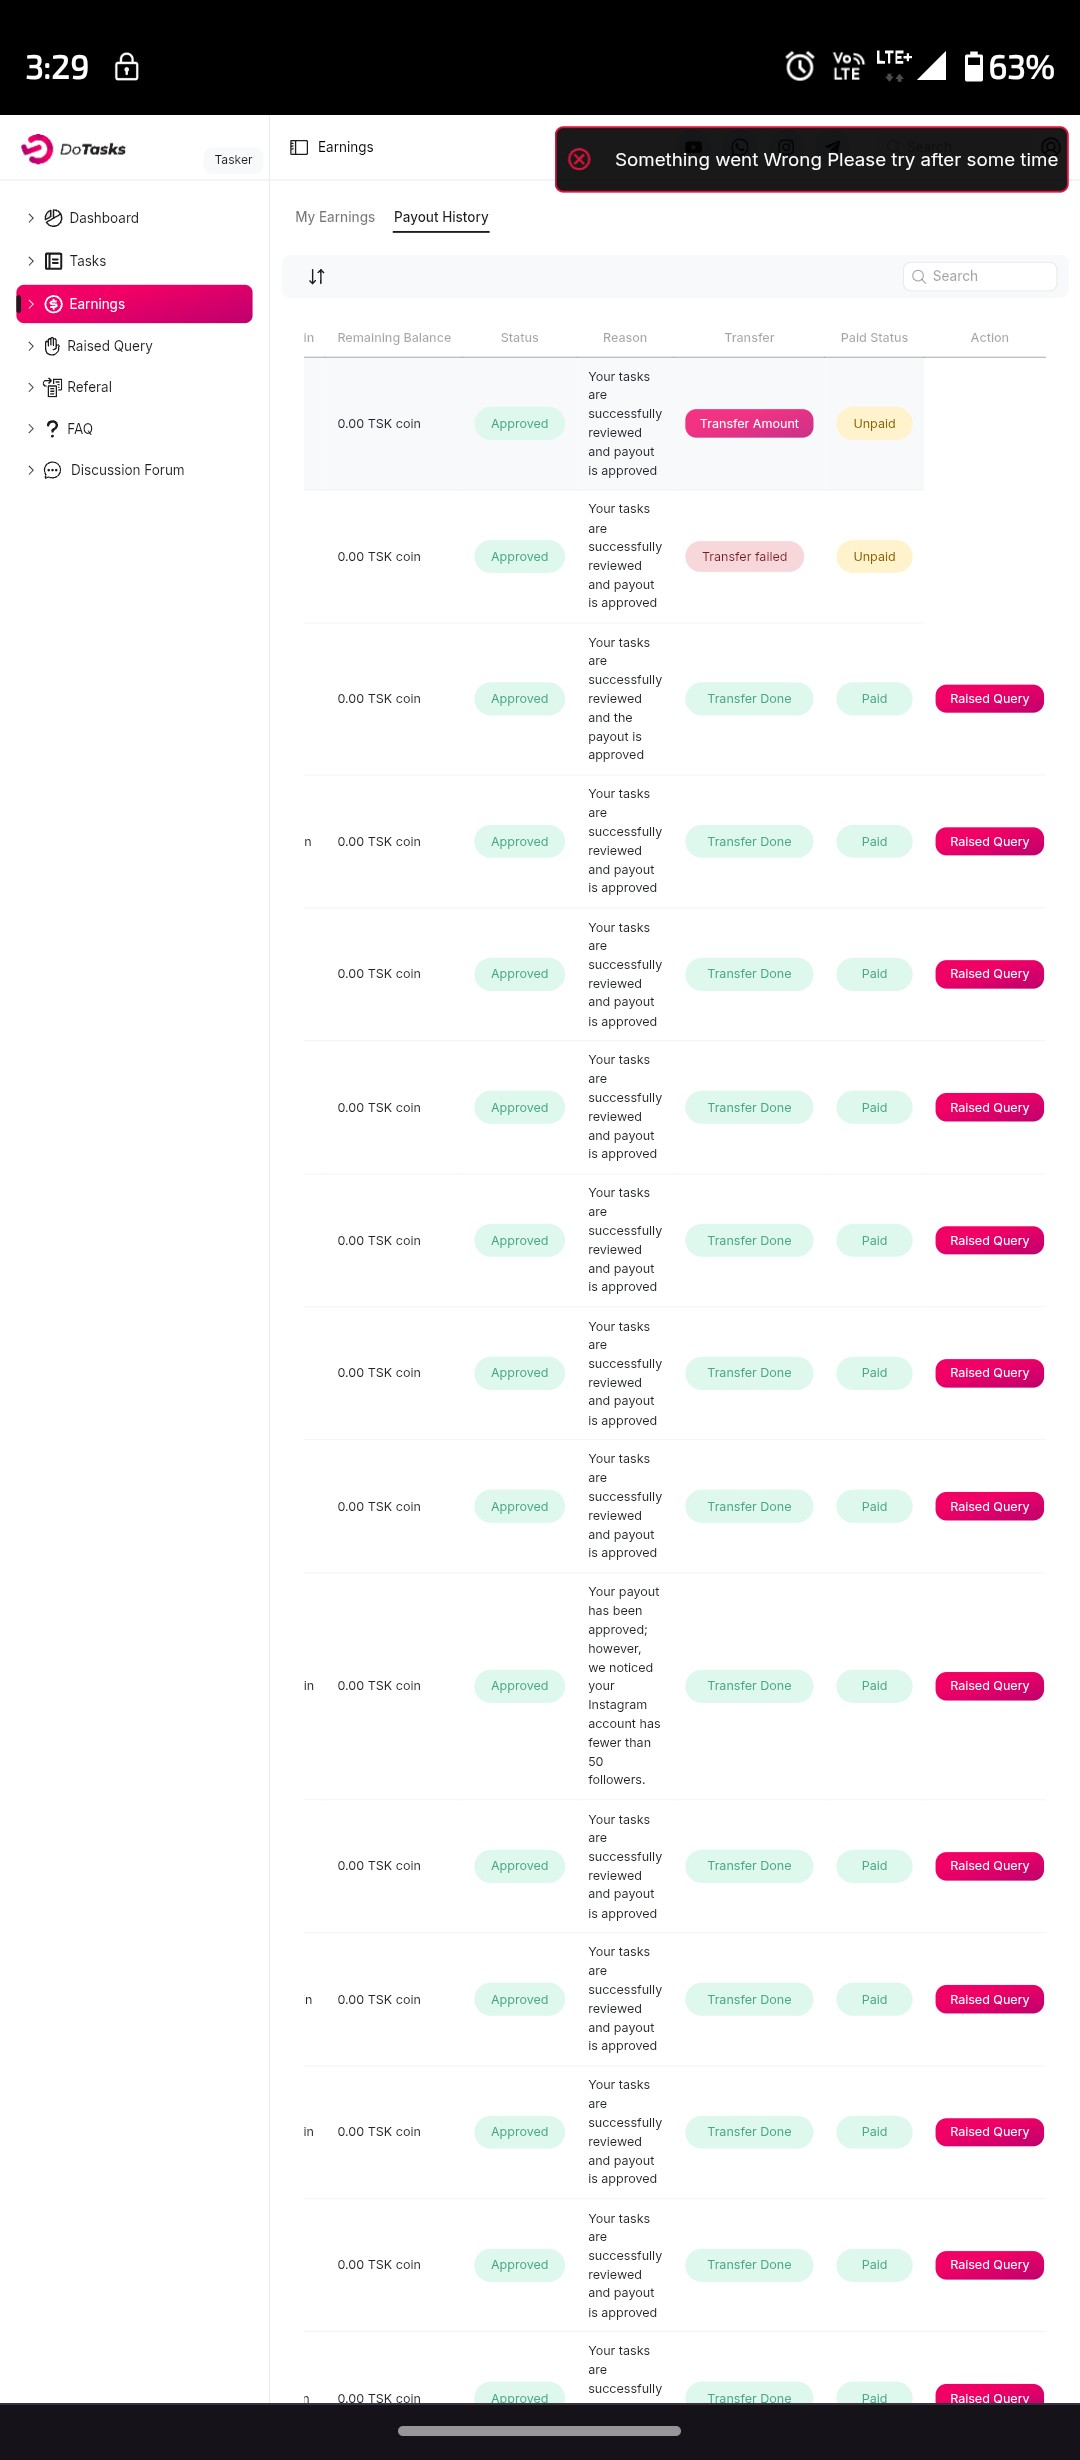Click the first Raised Query action button
Image resolution: width=1080 pixels, height=2460 pixels.
click(989, 699)
